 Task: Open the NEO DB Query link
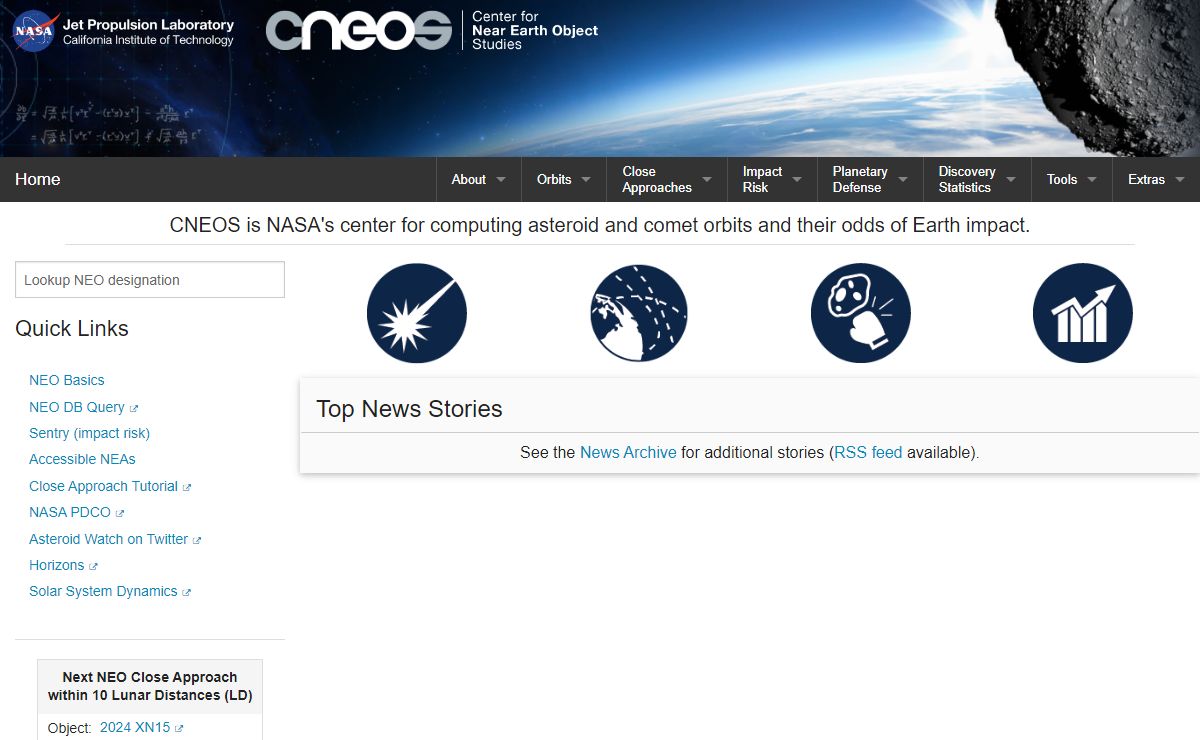tap(77, 407)
